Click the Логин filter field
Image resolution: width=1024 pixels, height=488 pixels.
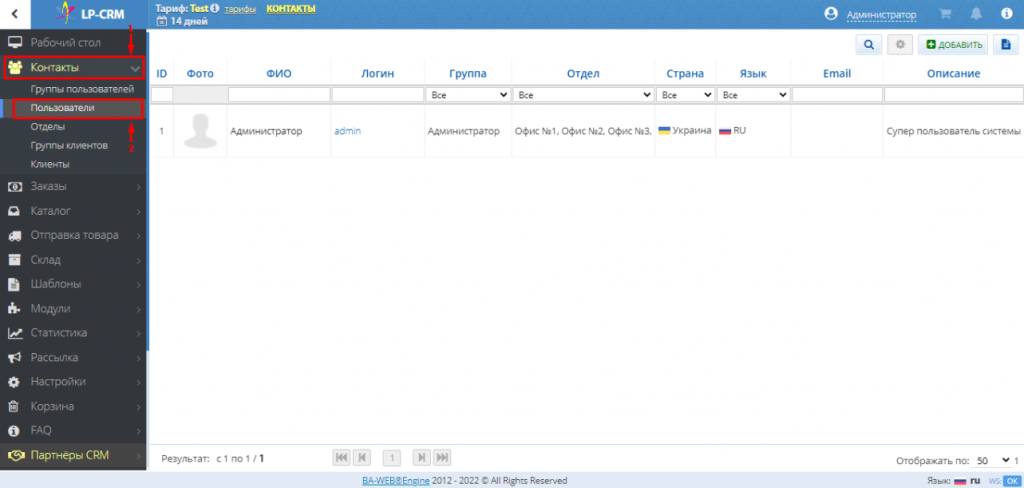(x=378, y=95)
